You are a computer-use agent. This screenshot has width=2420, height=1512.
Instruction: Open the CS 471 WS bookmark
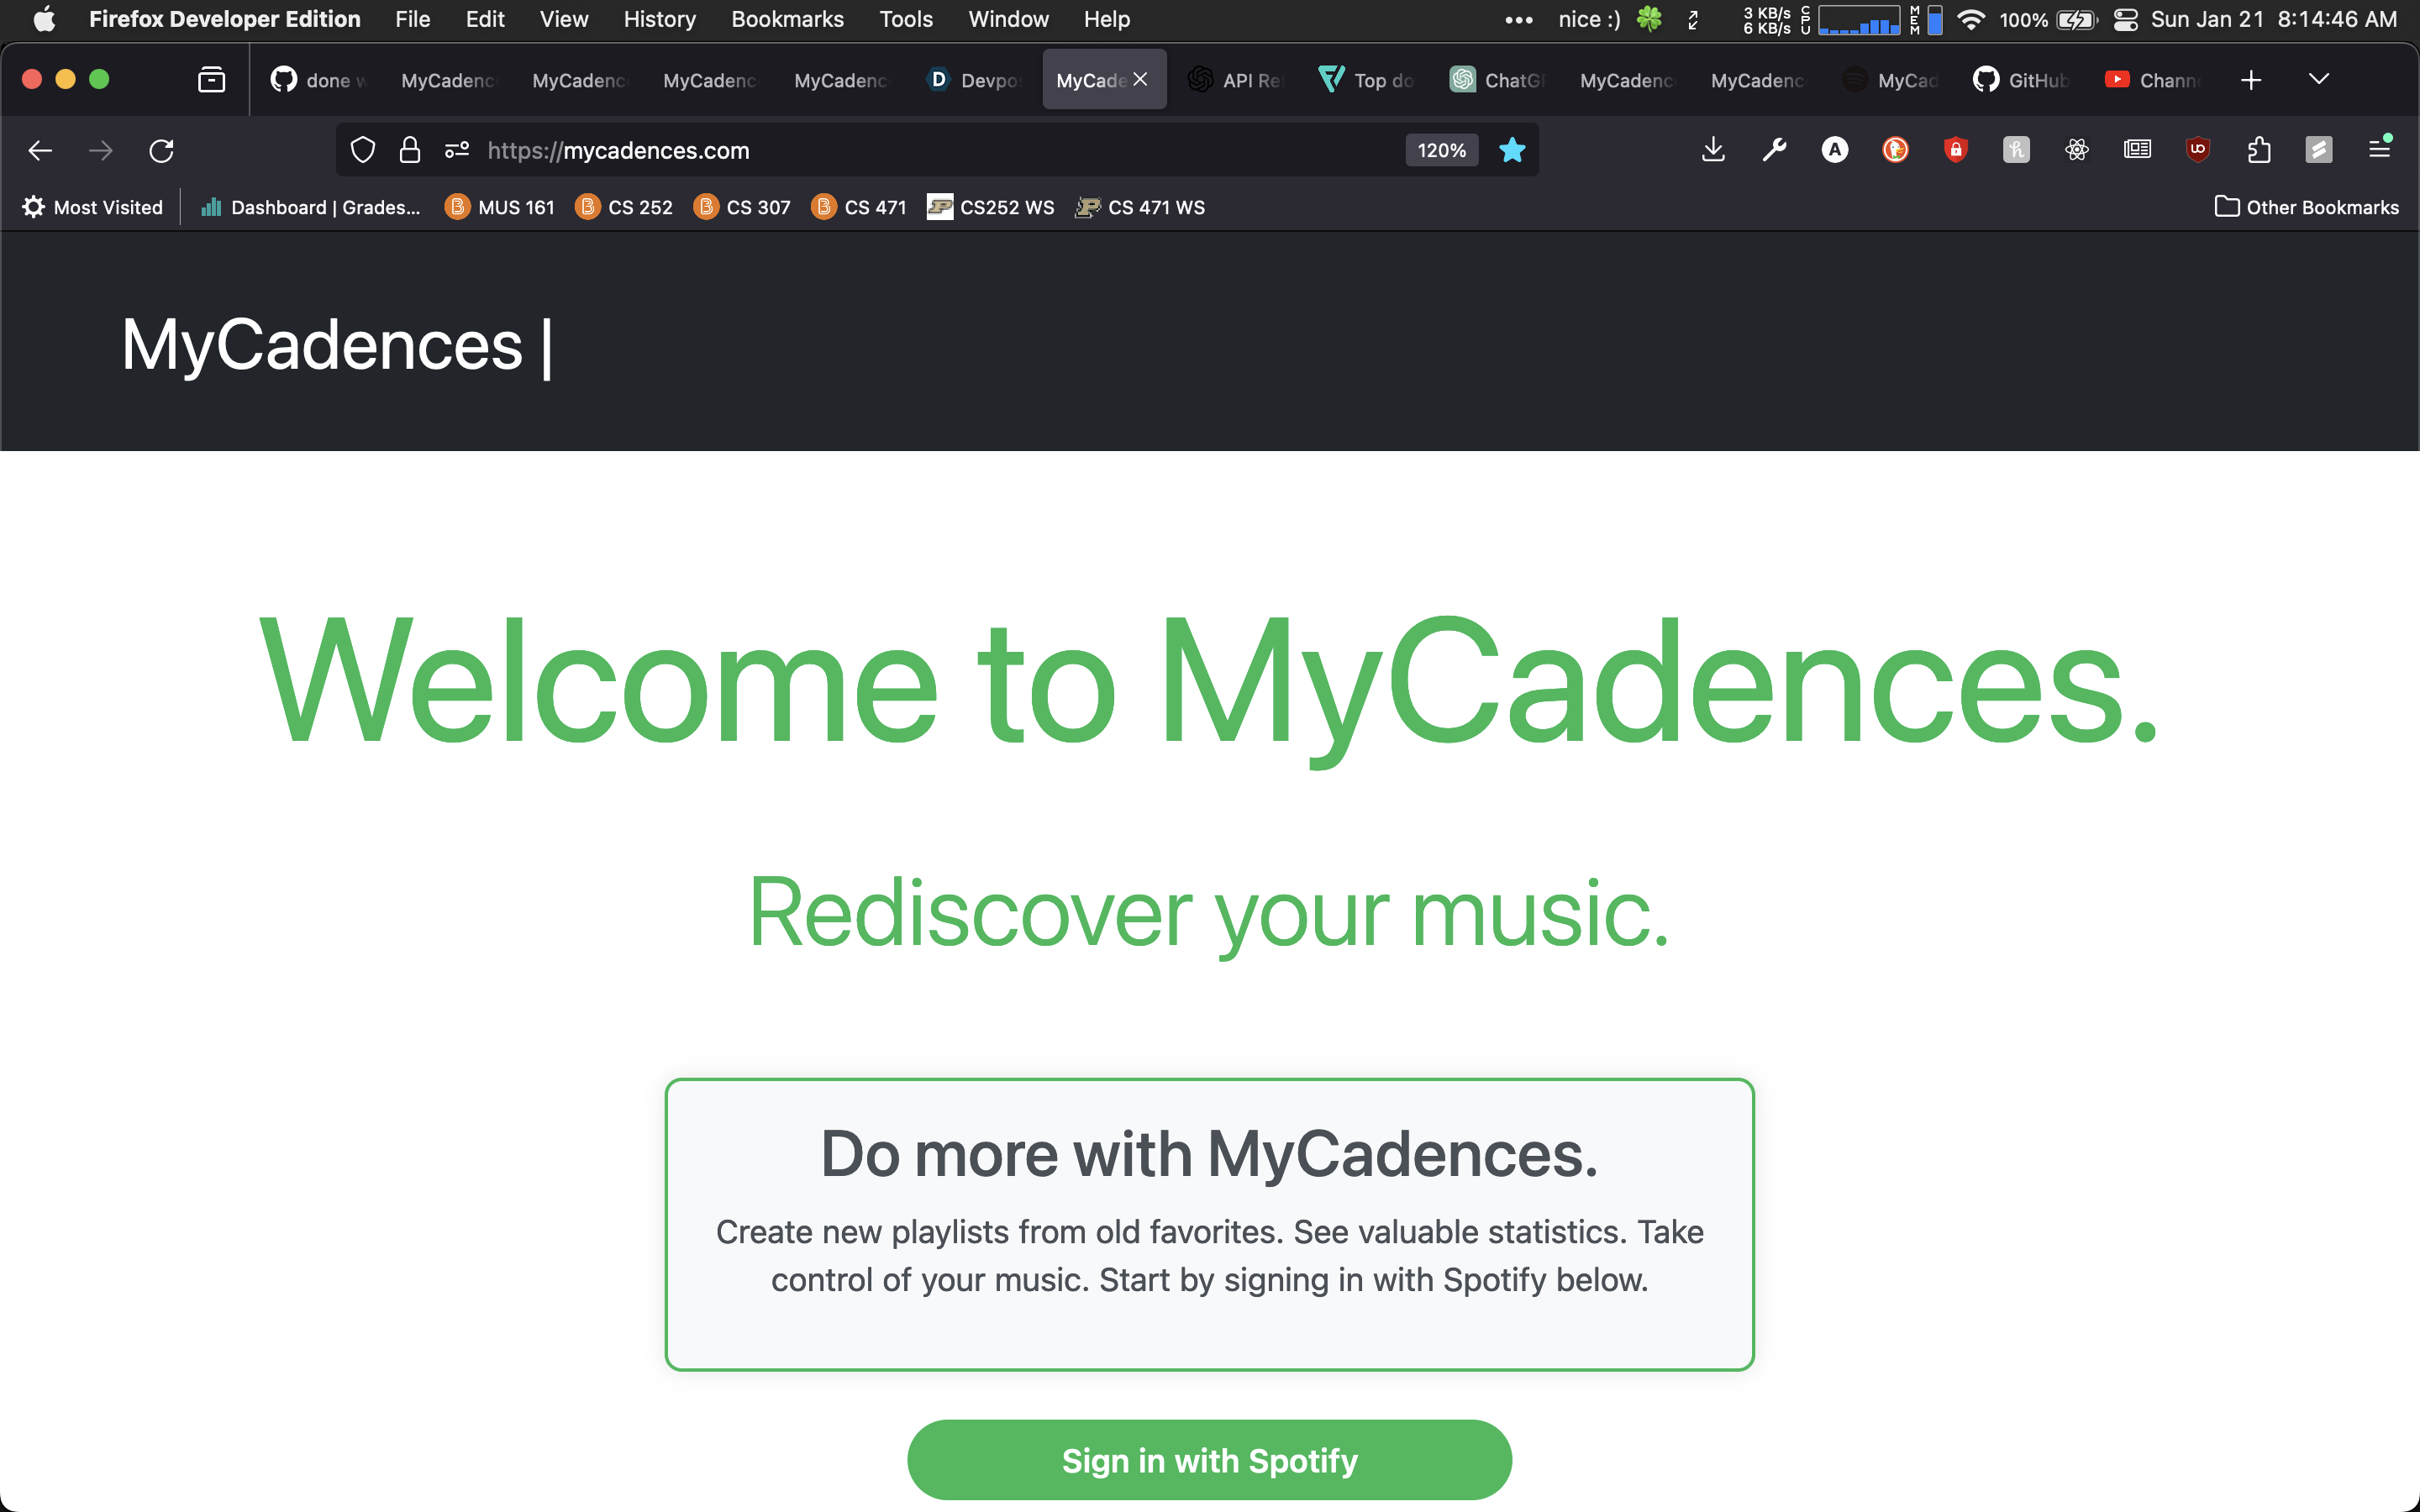point(1140,207)
